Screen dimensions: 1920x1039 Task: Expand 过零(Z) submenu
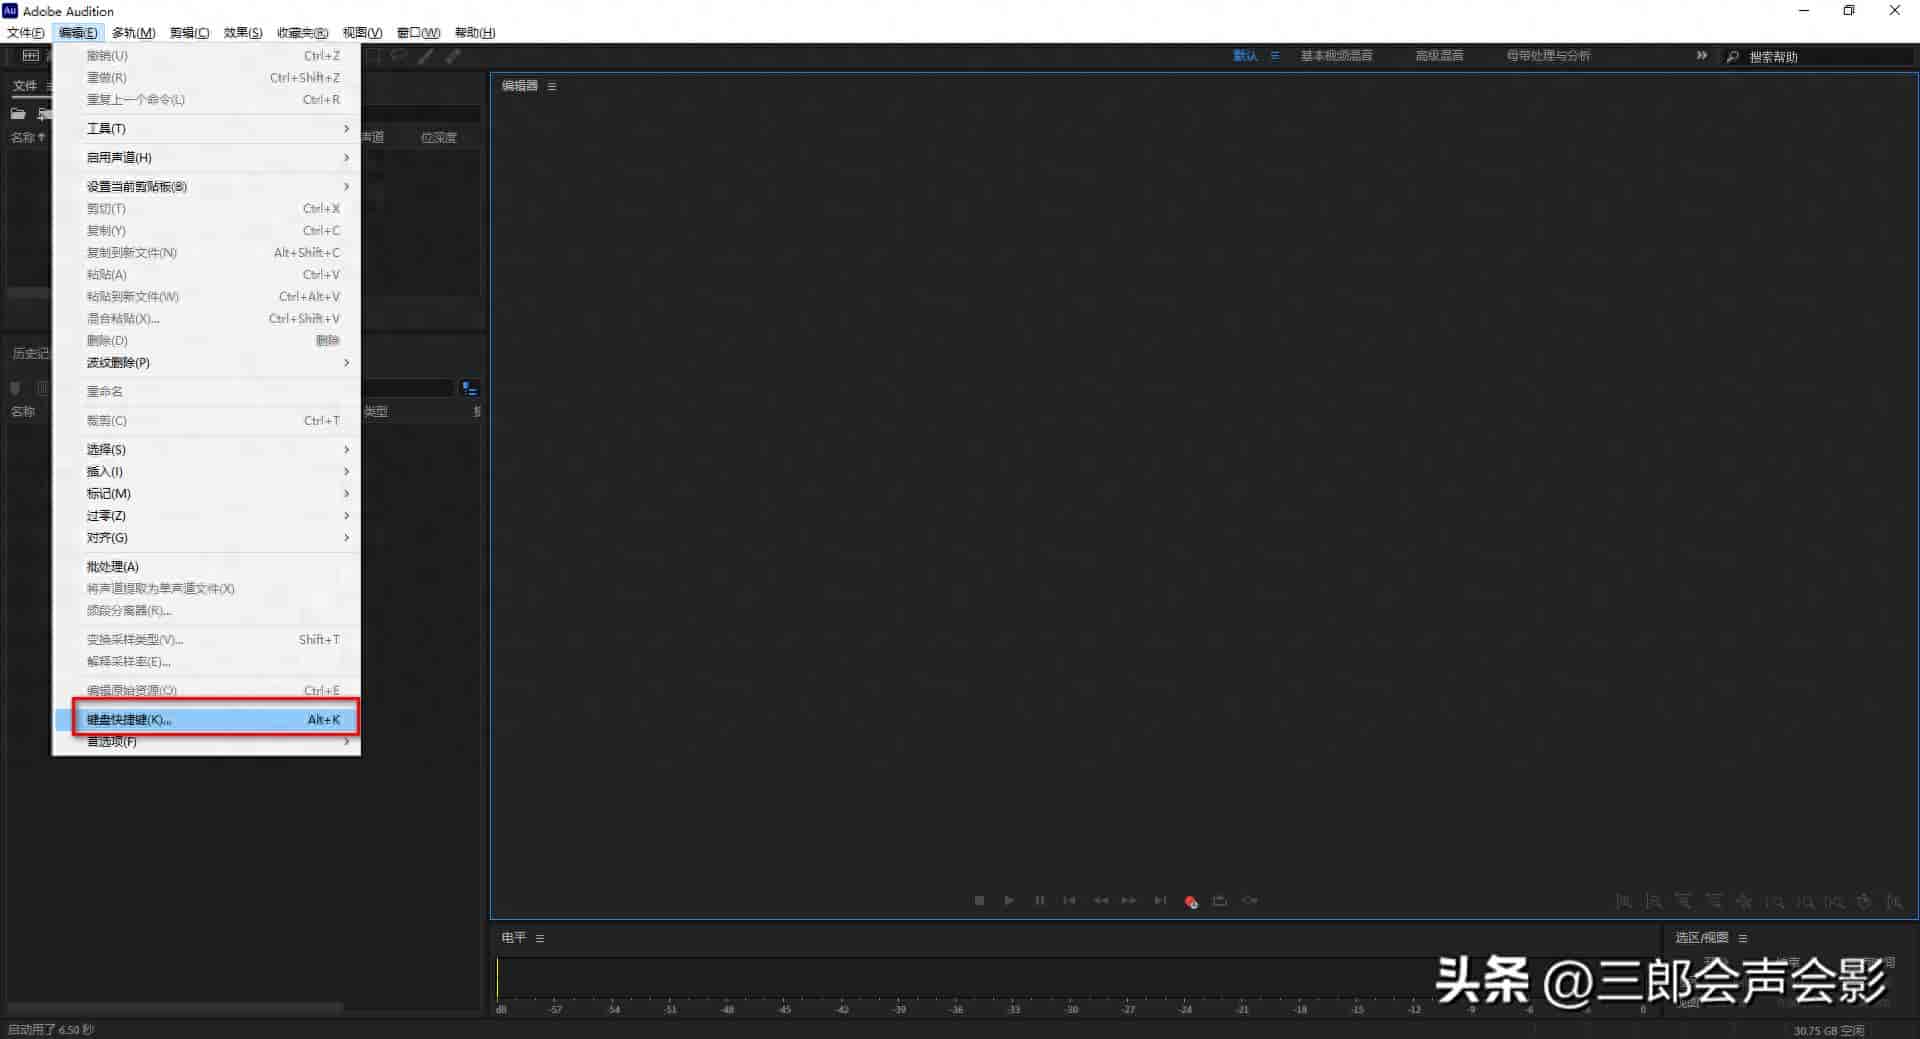[x=207, y=516]
